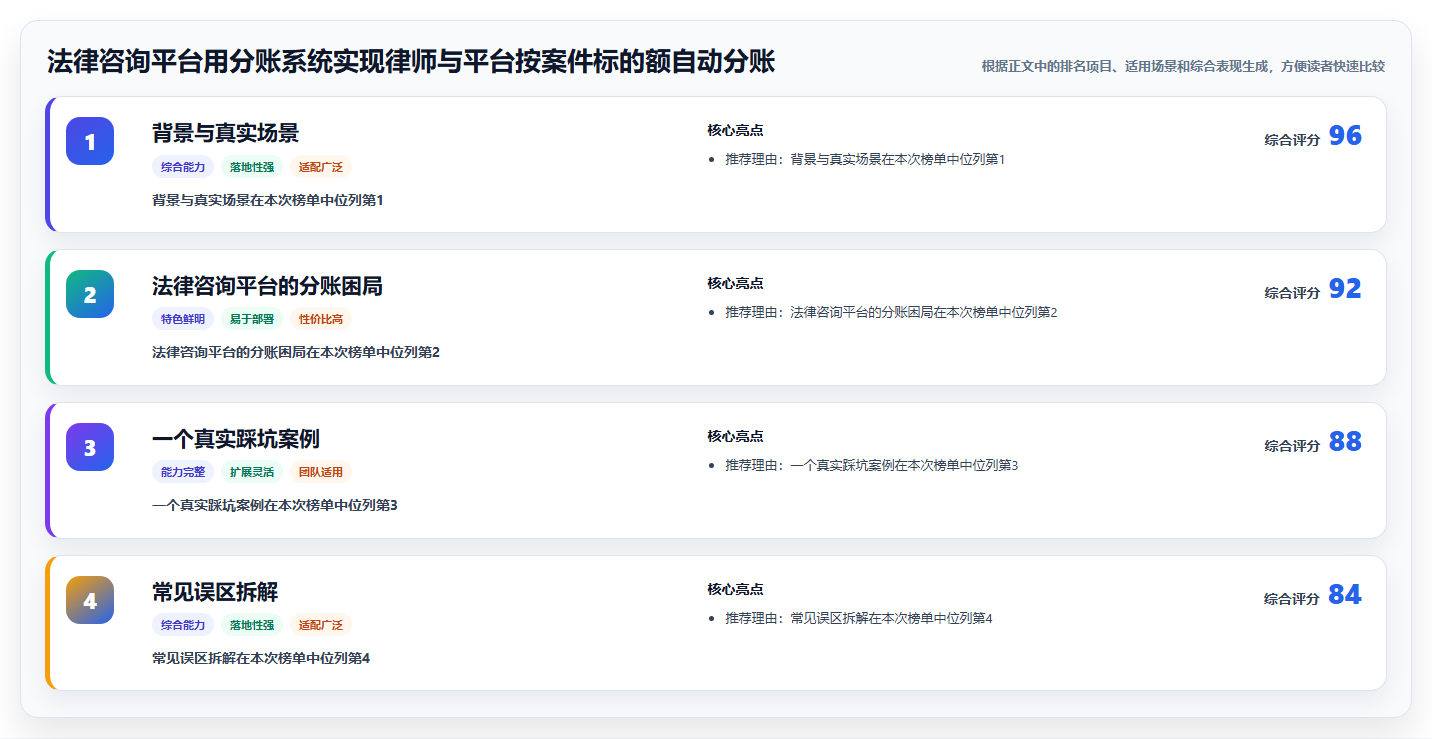Screen dimensions: 1432x739
Task: Select the 扩展灵活 tag
Action: [x=252, y=472]
